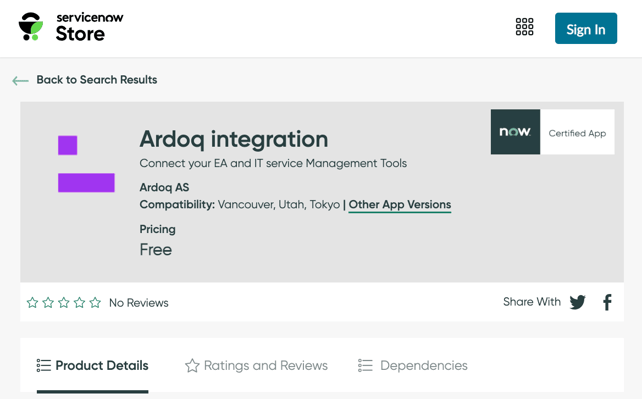Viewport: 642px width, 399px height.
Task: Click the first rating star
Action: 32,302
